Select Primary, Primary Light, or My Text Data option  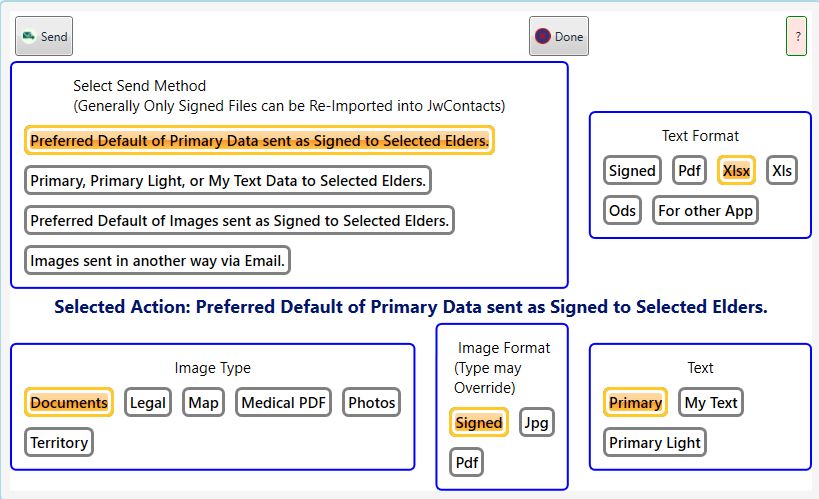pyautogui.click(x=228, y=180)
